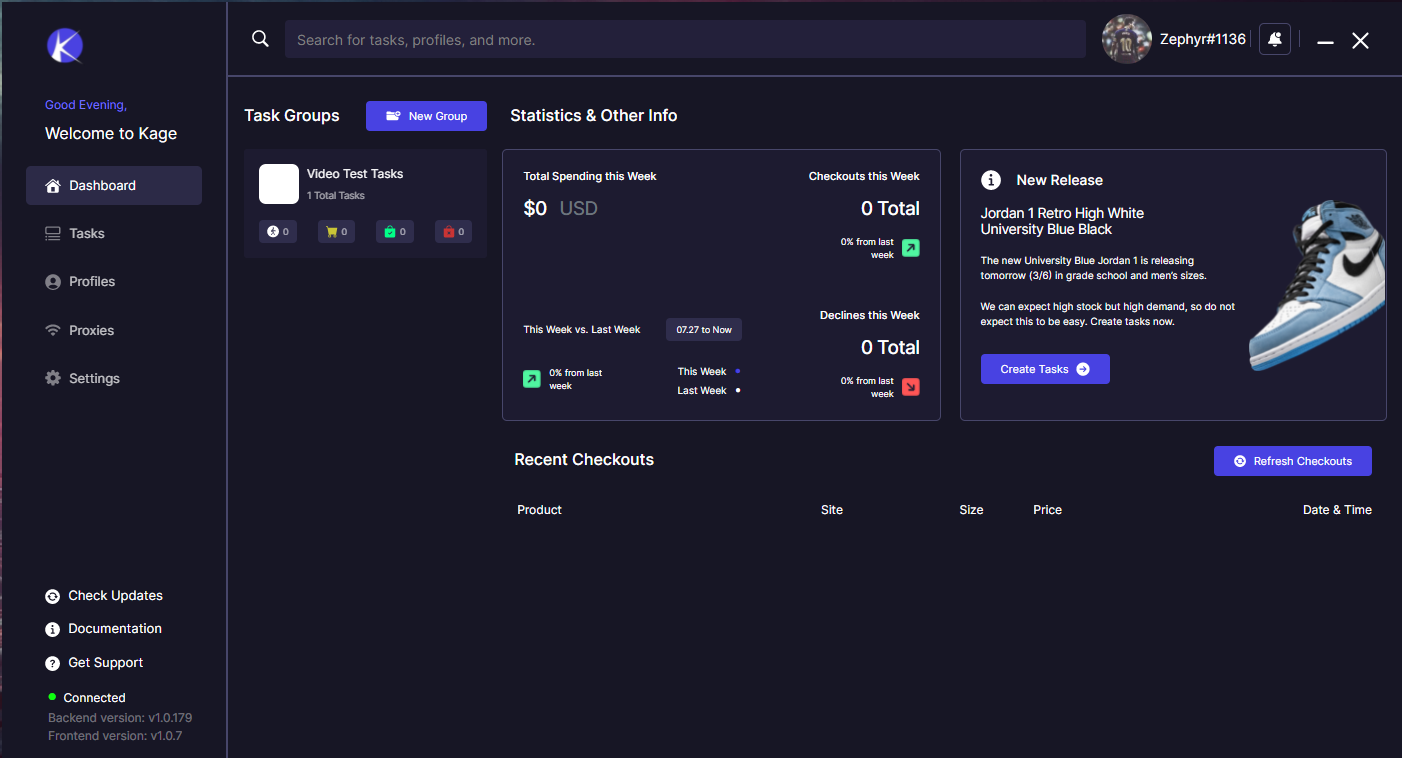
Task: Click green arrow under Checkouts this Week
Action: (910, 248)
